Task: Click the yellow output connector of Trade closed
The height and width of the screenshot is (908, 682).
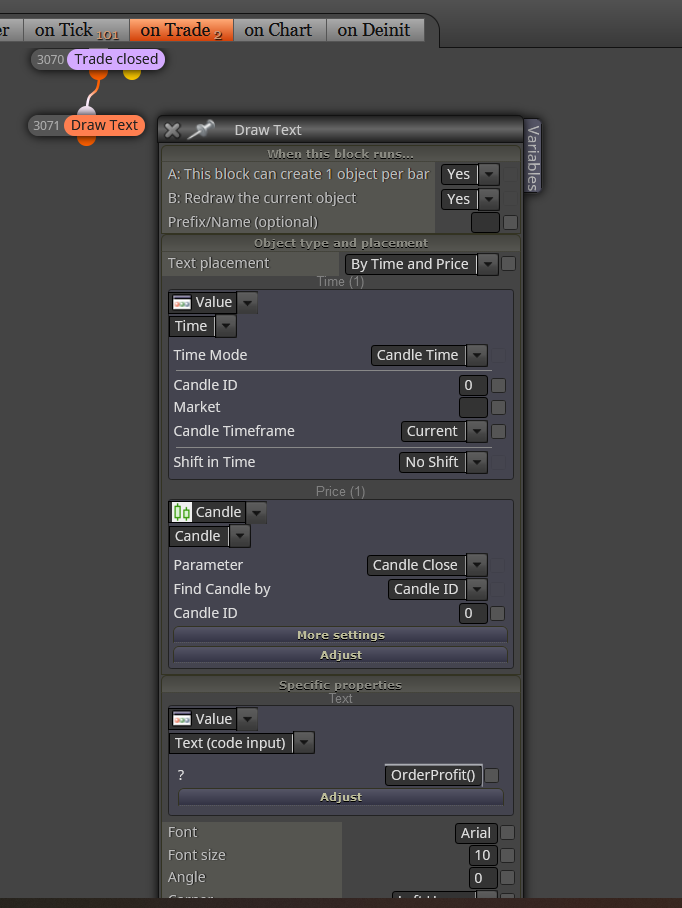Action: (x=132, y=74)
